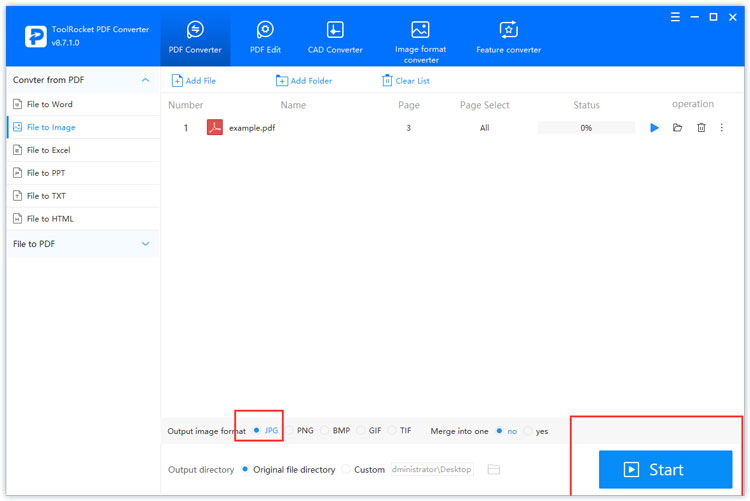Click the Start conversion button
The width and height of the screenshot is (750, 501).
point(665,469)
